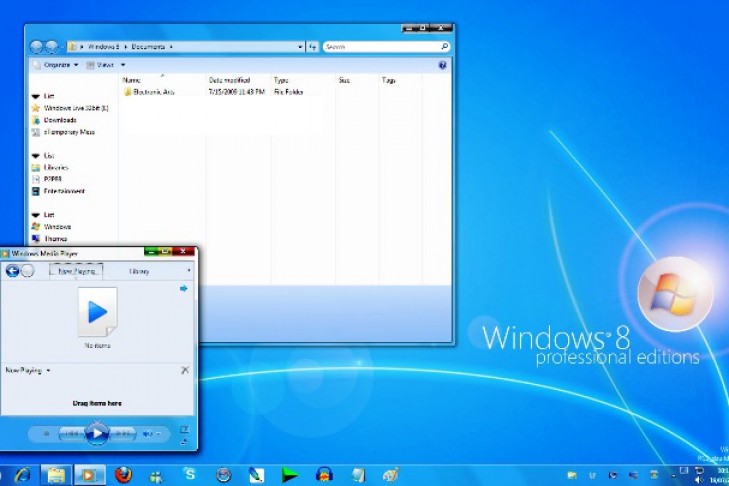This screenshot has width=729, height=486.
Task: Expand the Now Playing playlist dropdown
Action: (x=48, y=370)
